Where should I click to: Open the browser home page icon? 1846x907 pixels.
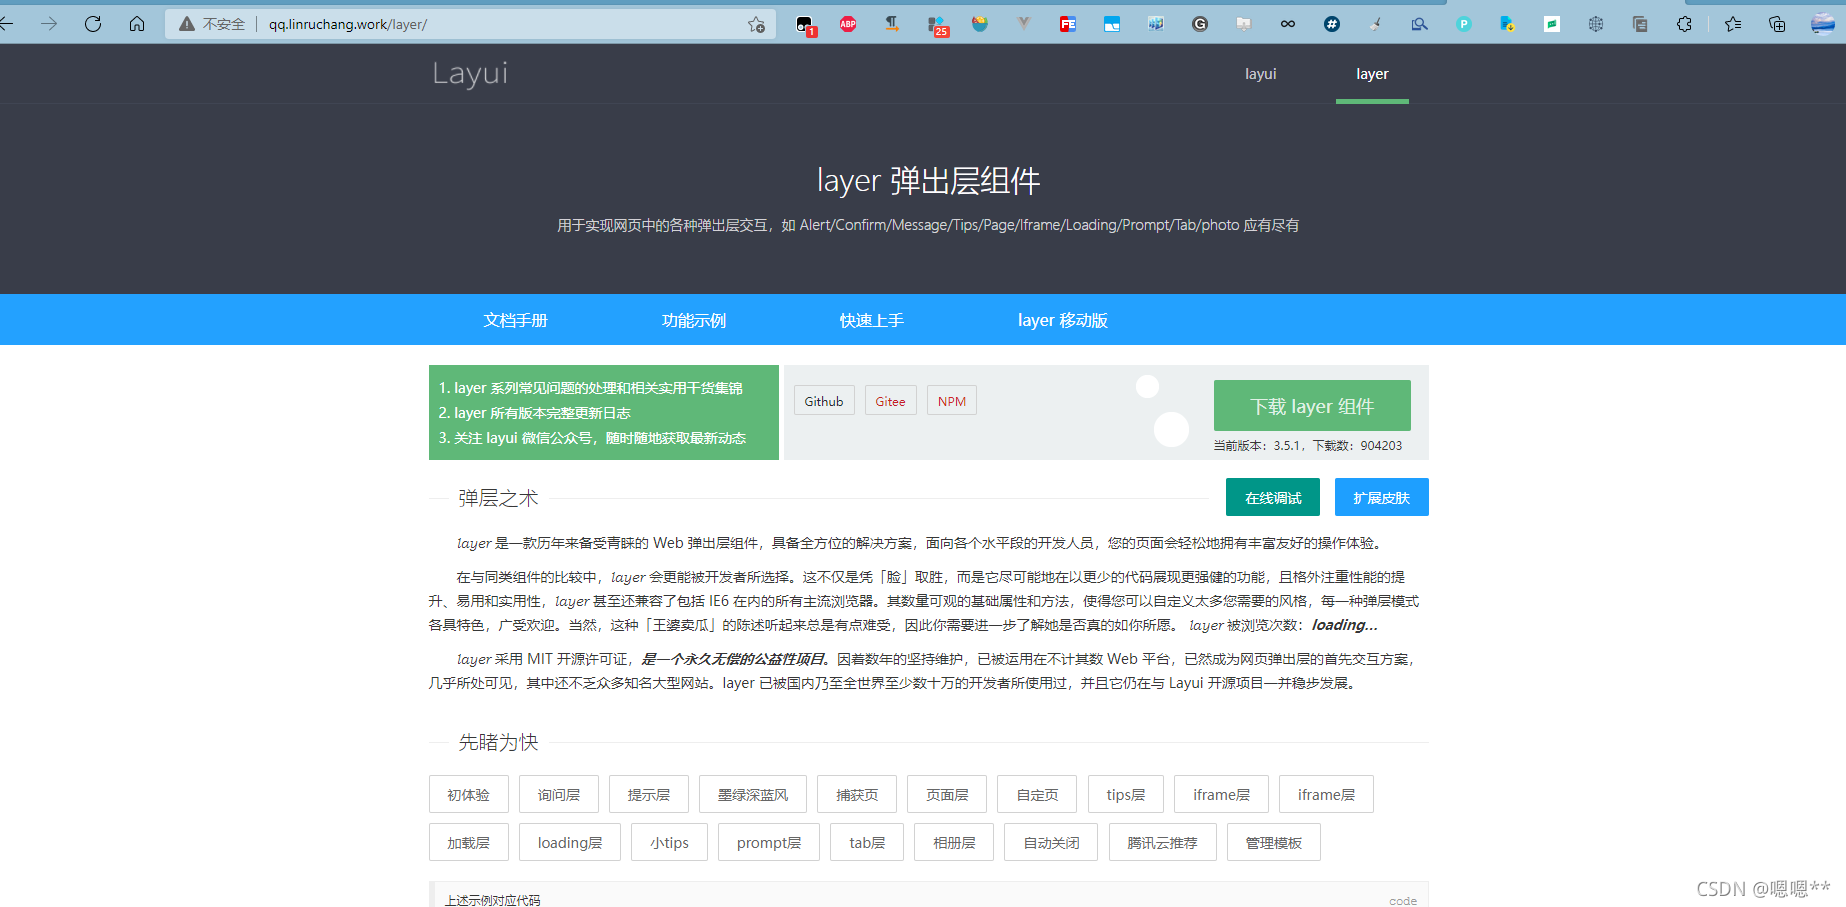click(x=137, y=24)
